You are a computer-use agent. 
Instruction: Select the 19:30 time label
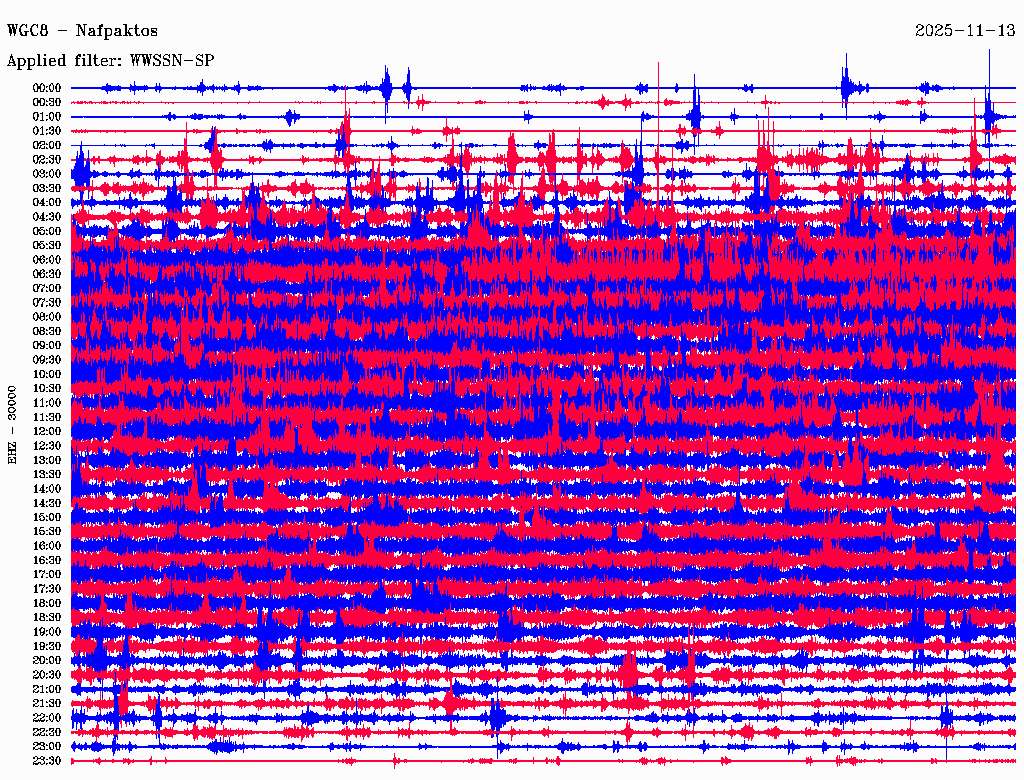(47, 647)
